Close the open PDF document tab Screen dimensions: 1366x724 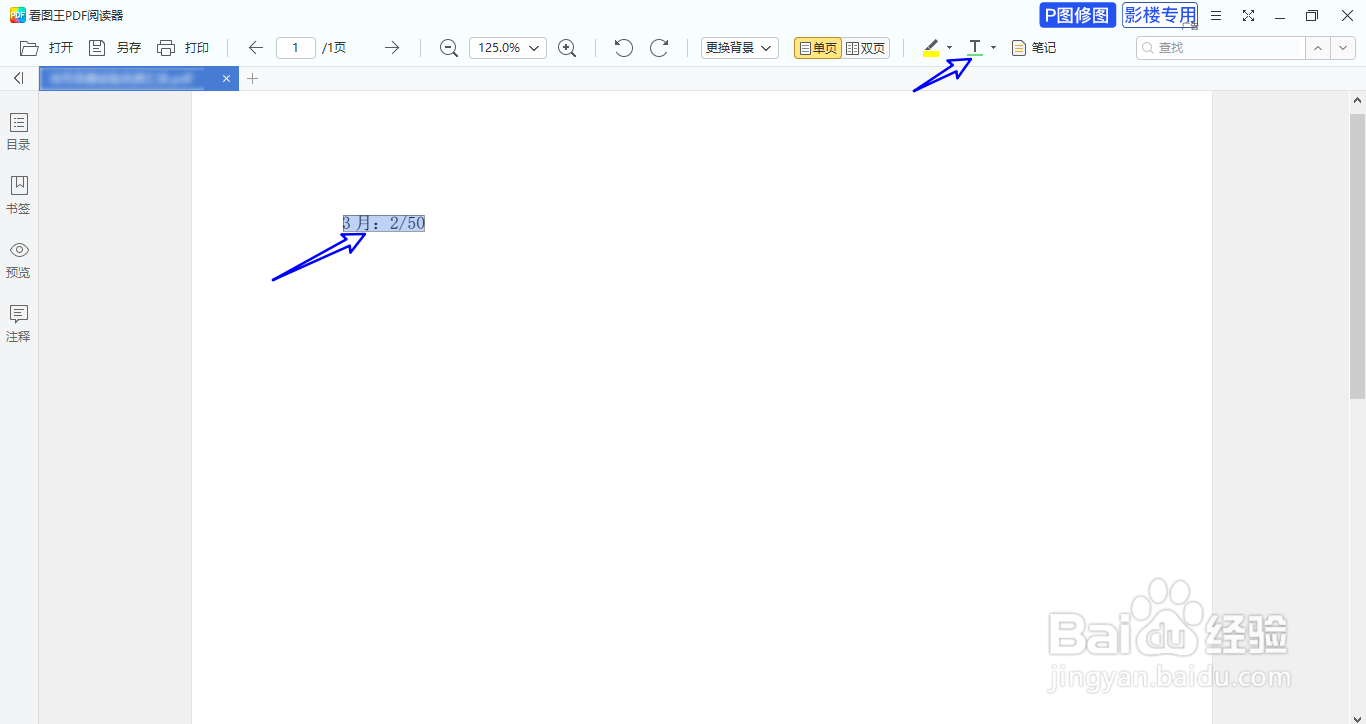(226, 78)
